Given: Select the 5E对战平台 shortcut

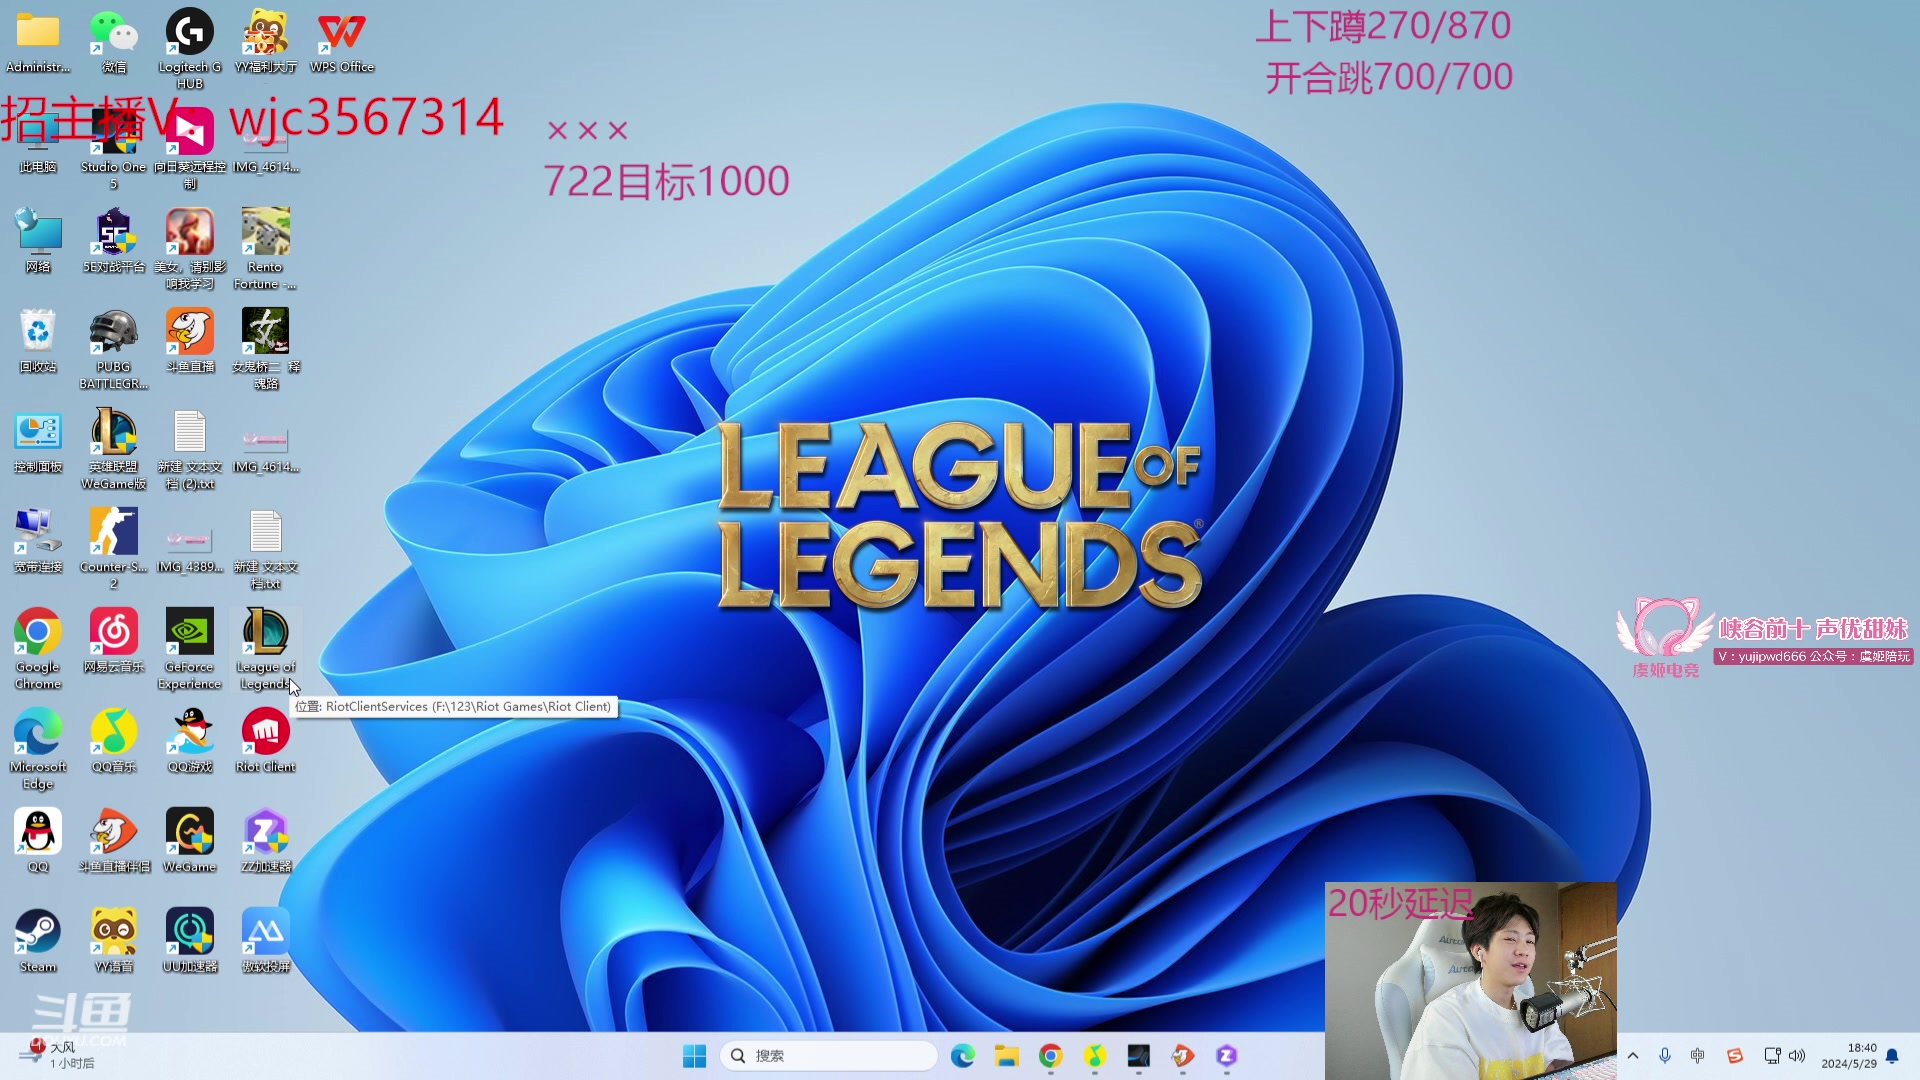Looking at the screenshot, I should [114, 240].
